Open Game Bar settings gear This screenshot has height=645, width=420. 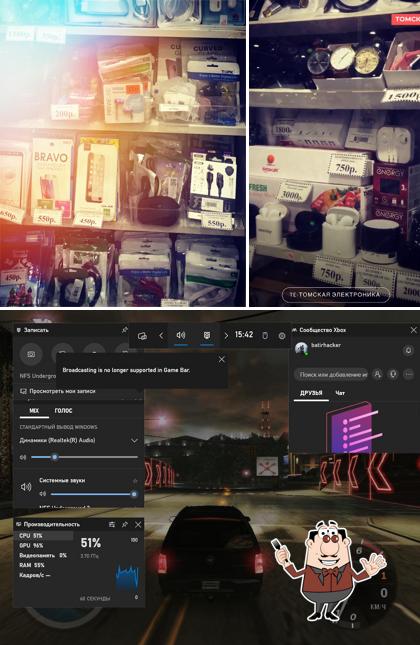(x=282, y=336)
